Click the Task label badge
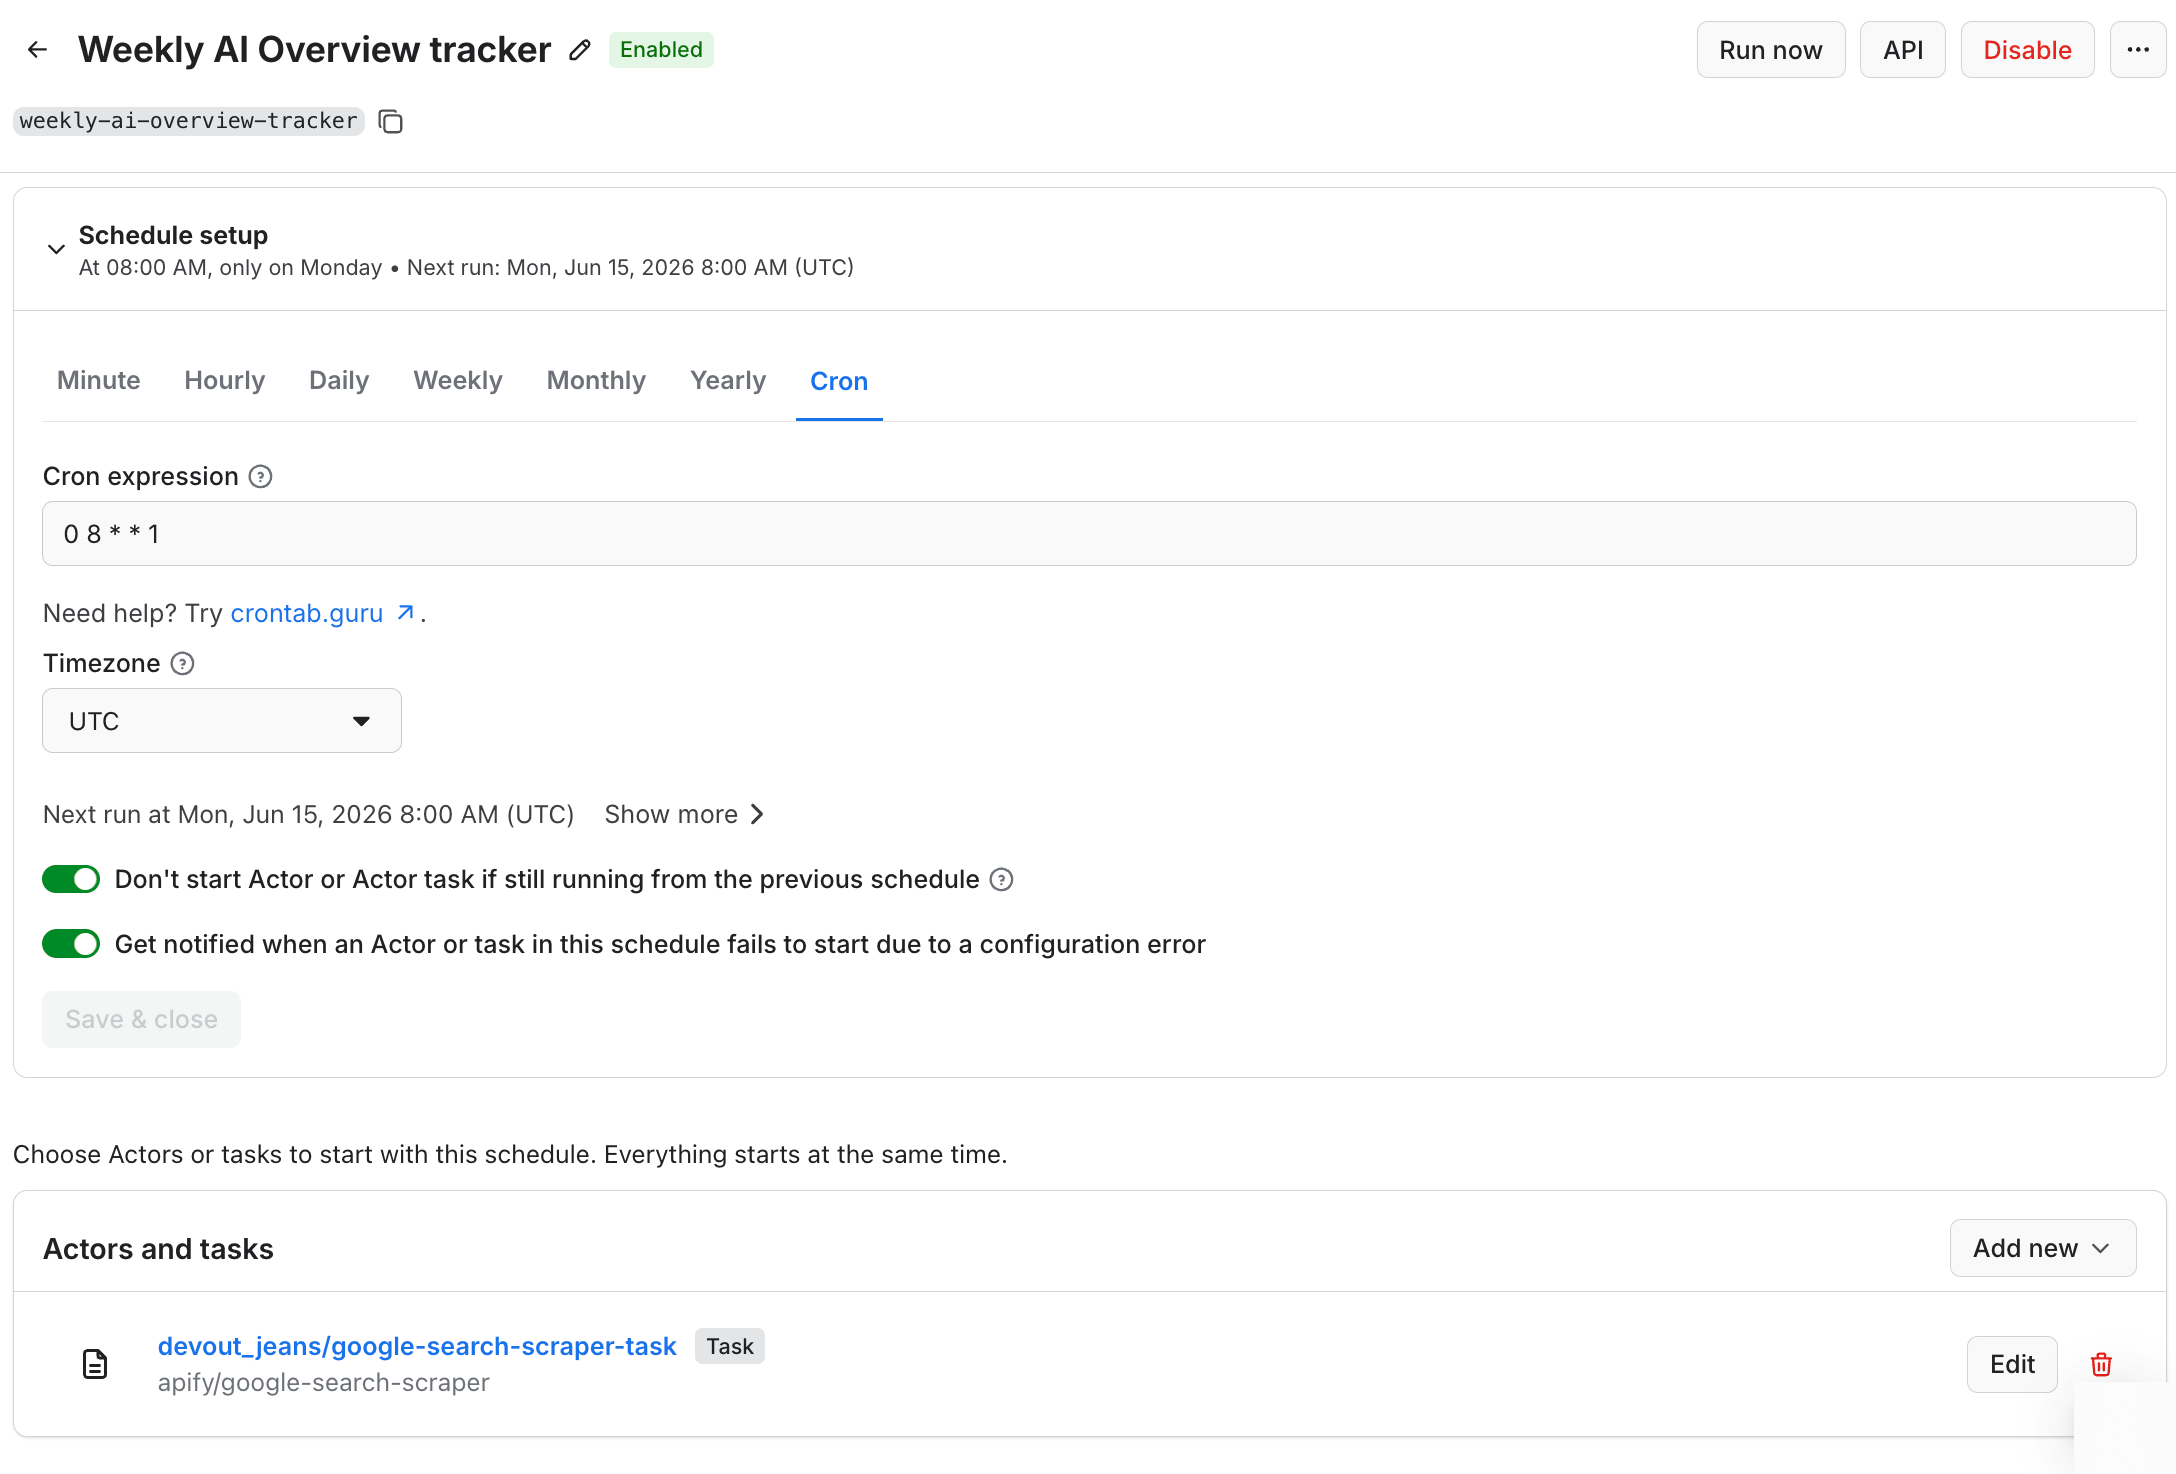This screenshot has height=1474, width=2176. click(x=730, y=1347)
